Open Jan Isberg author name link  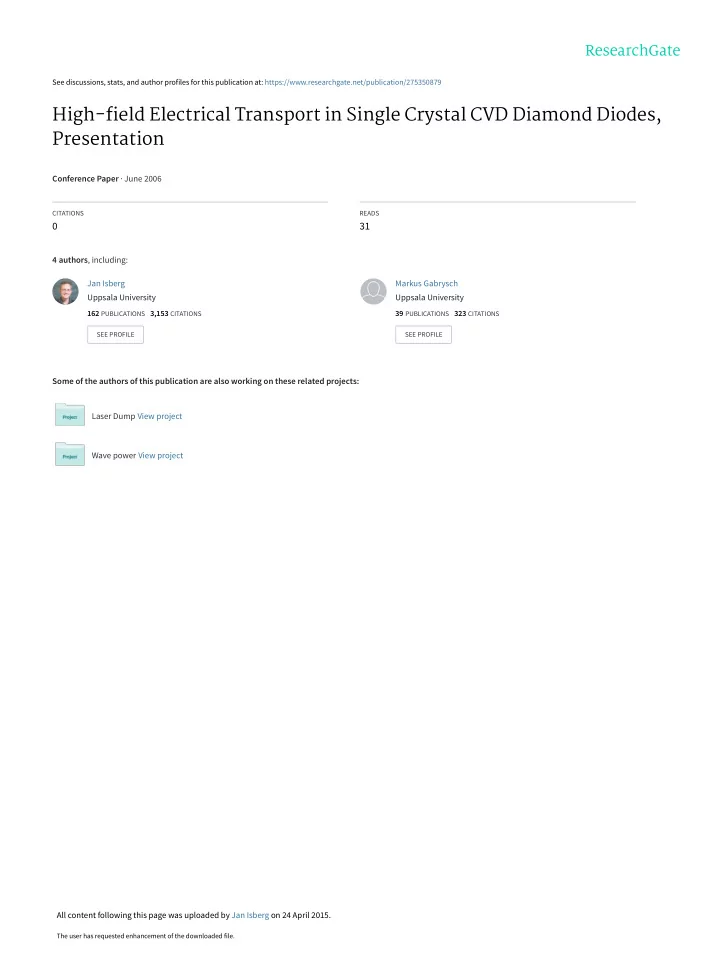(106, 283)
